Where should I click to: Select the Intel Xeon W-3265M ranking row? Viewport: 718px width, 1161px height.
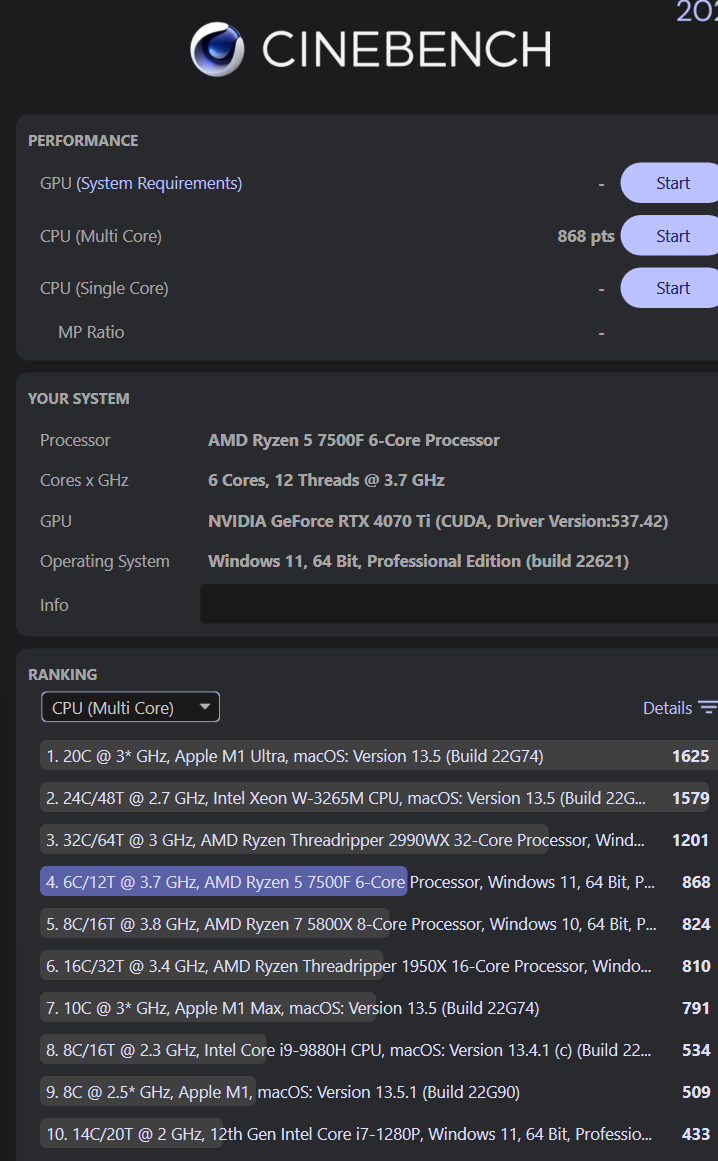(x=350, y=798)
